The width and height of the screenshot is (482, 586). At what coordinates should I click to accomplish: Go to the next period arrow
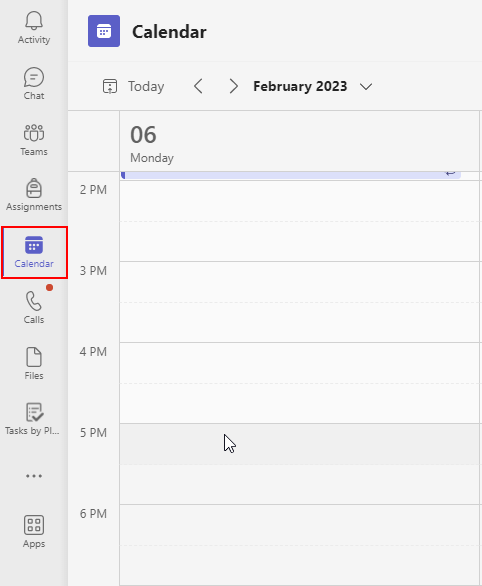pos(234,86)
